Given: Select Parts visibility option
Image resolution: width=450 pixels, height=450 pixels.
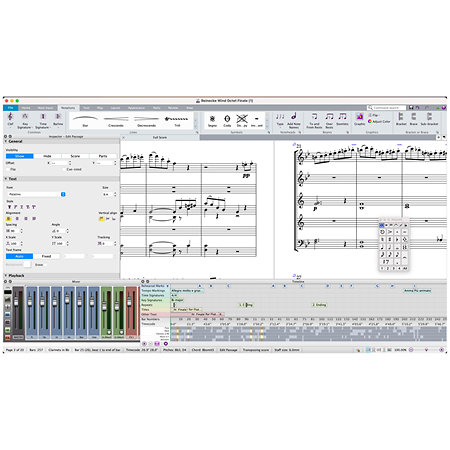Looking at the screenshot, I should tap(103, 156).
